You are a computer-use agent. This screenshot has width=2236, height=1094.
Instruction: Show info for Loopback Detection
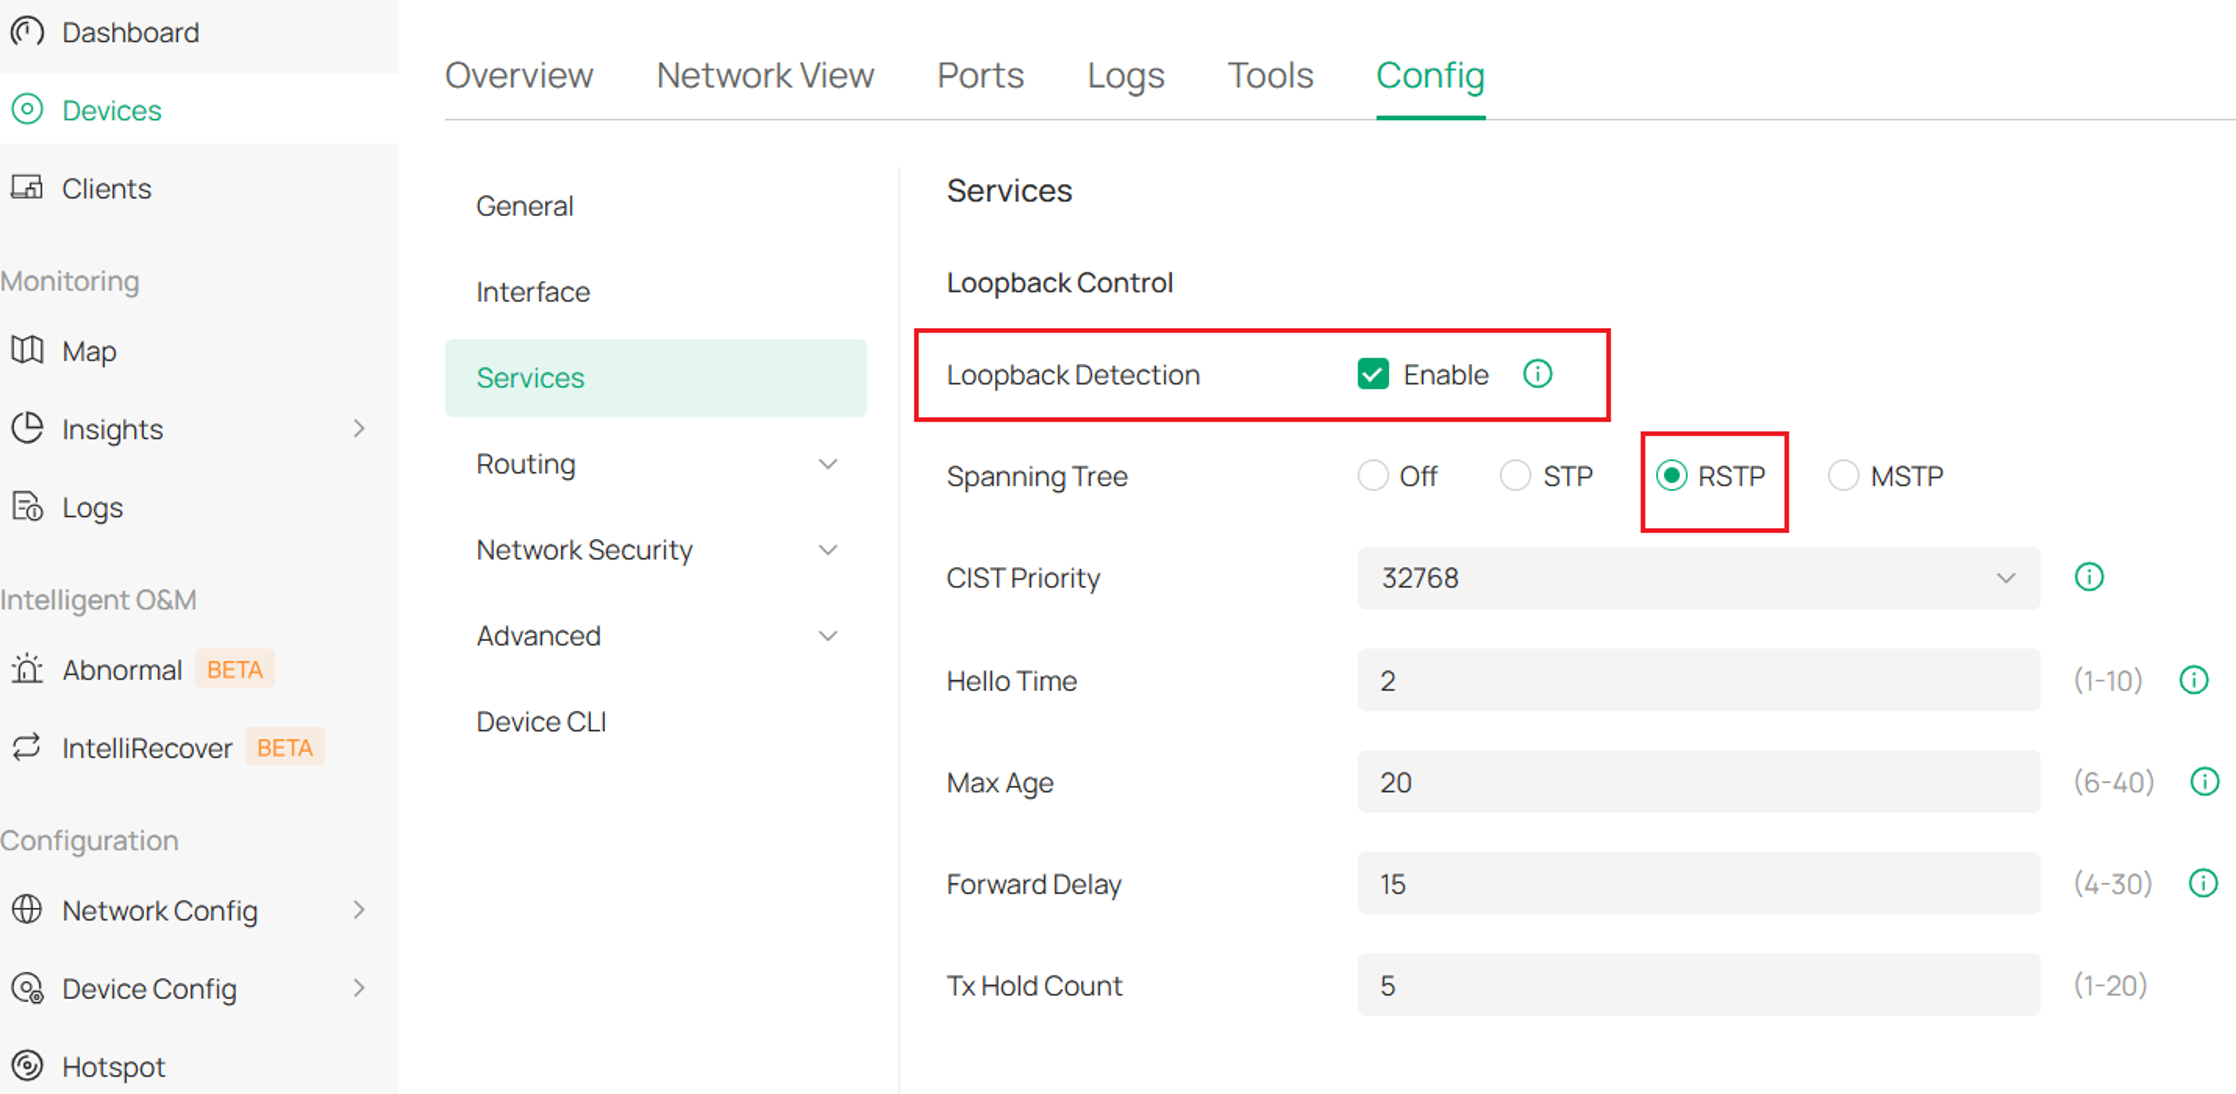(x=1537, y=374)
